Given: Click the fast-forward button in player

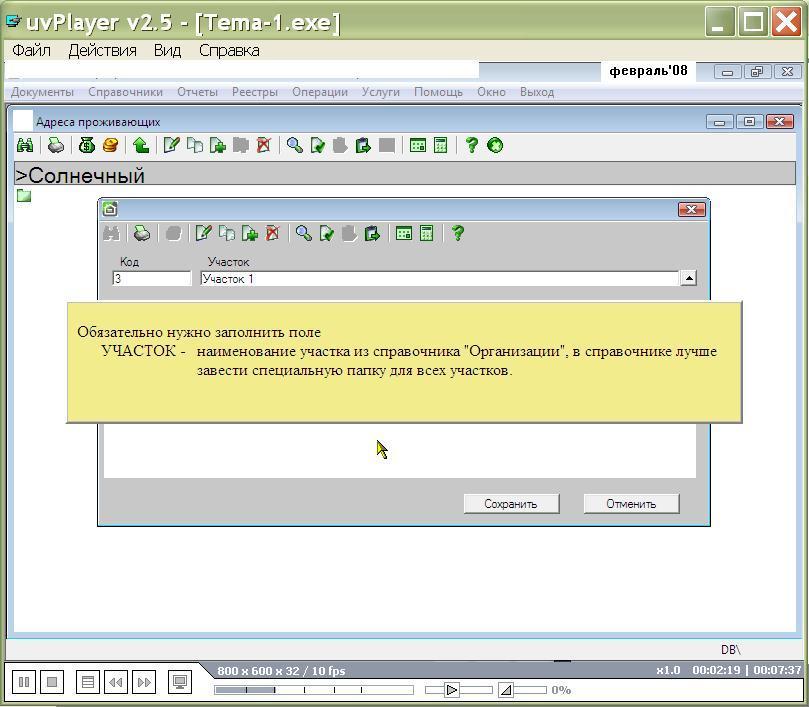Looking at the screenshot, I should coord(144,682).
